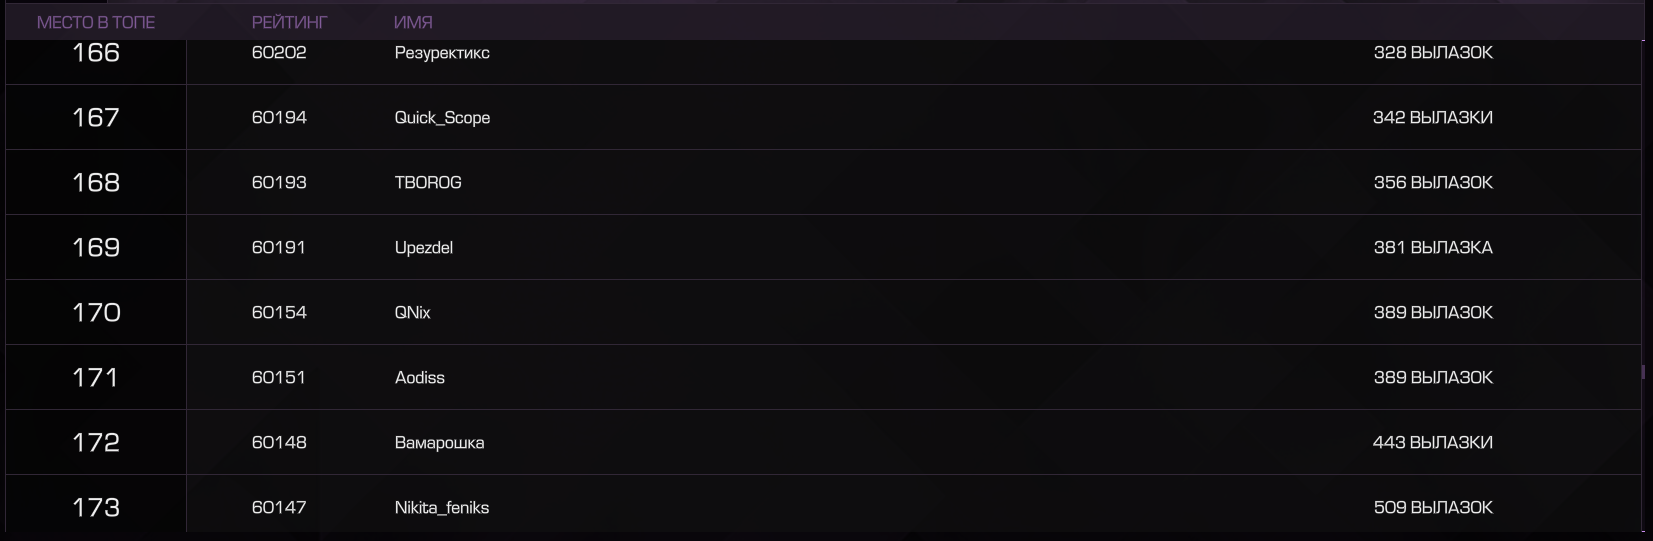1653x541 pixels.
Task: Click the МЕСТО В ТОПЕ column header
Action: (x=96, y=22)
